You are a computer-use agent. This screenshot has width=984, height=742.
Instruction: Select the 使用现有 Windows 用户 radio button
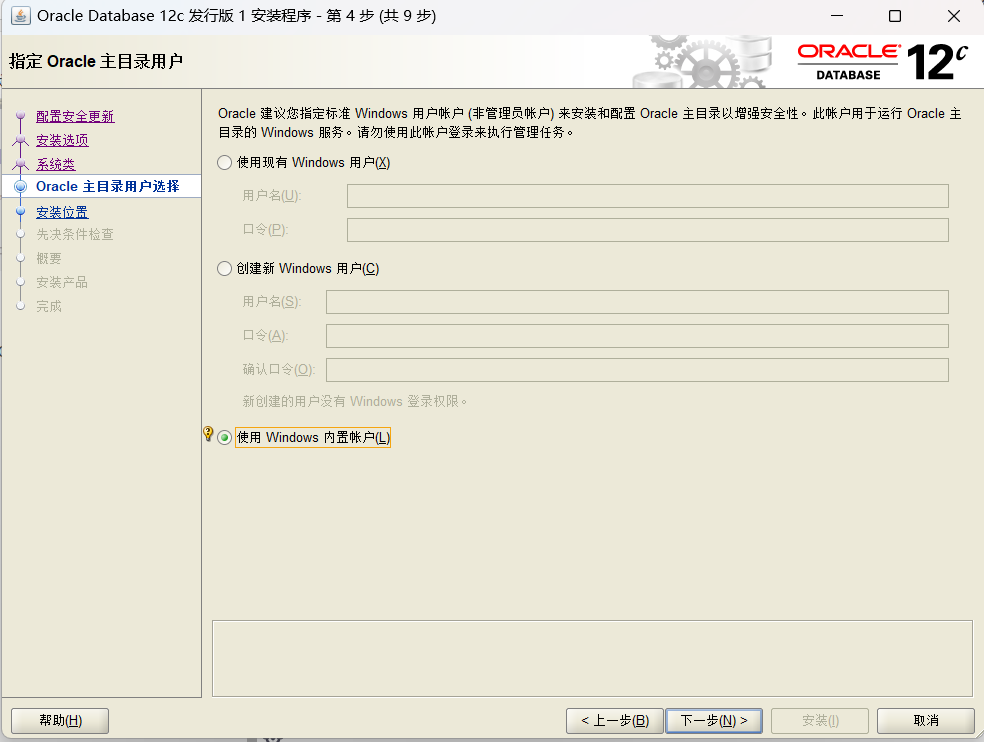click(x=225, y=163)
